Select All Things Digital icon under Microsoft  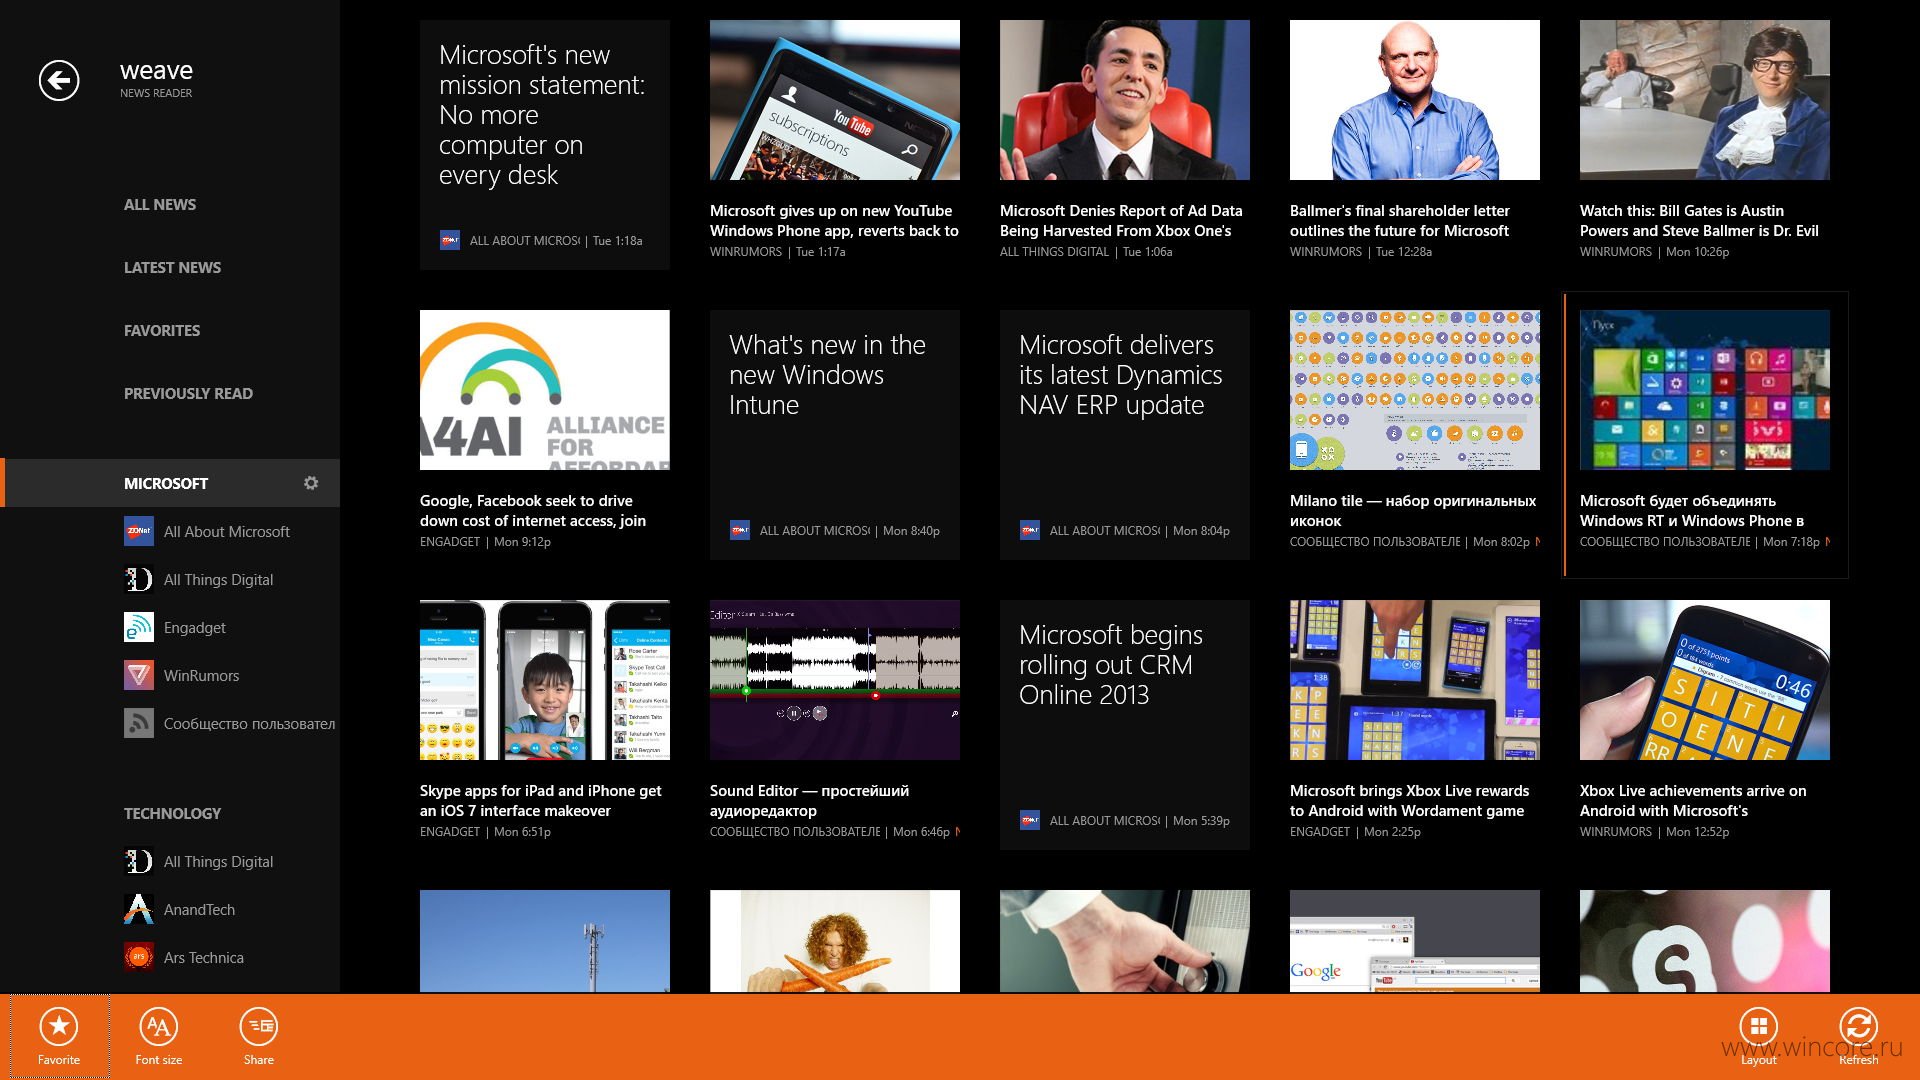139,579
